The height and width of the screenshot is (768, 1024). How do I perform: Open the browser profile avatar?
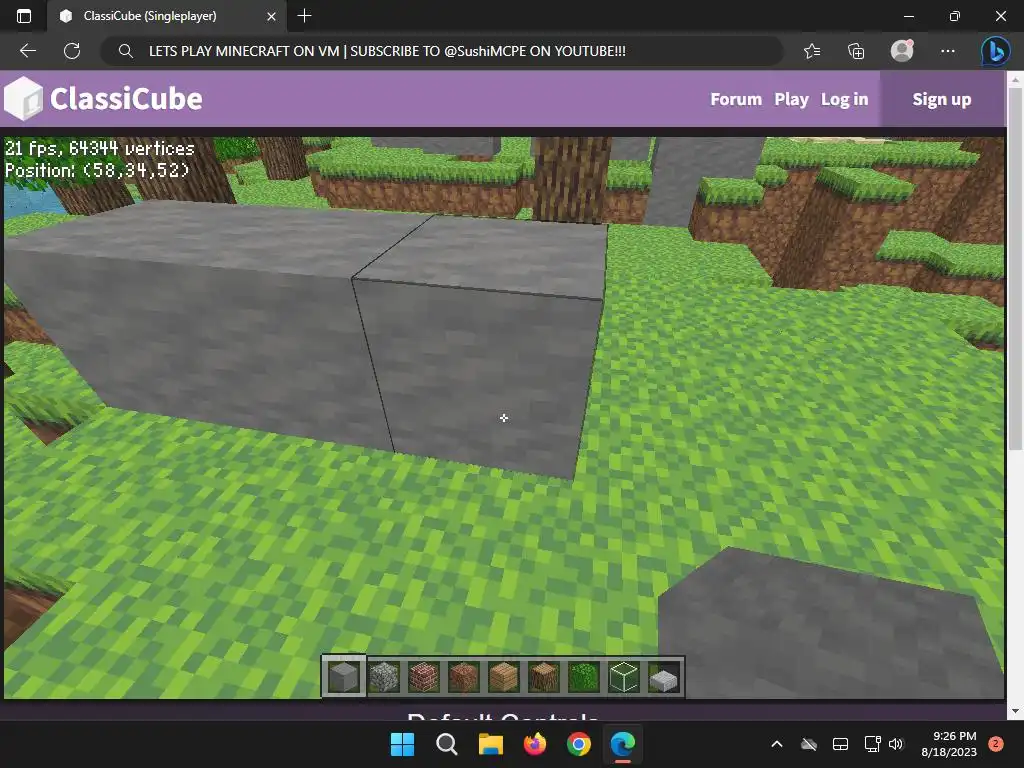point(902,51)
